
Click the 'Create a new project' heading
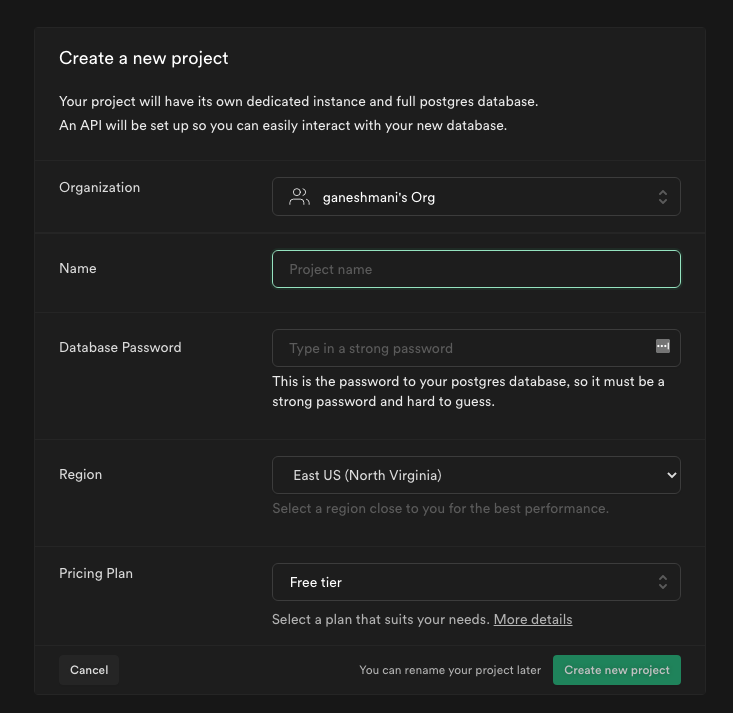pyautogui.click(x=144, y=58)
